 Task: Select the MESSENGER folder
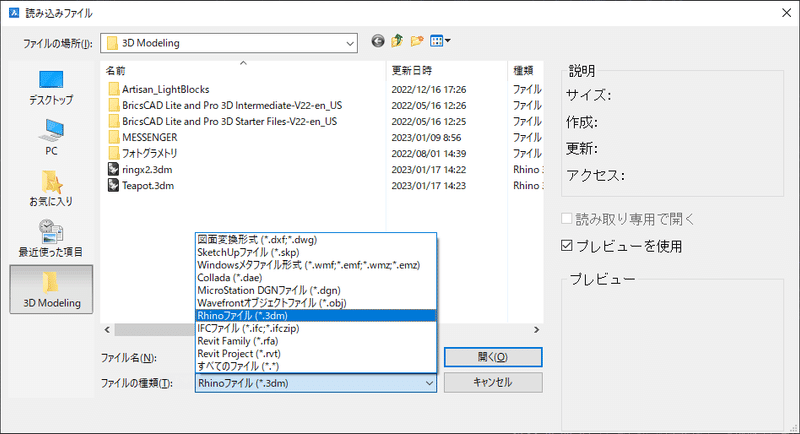(143, 137)
